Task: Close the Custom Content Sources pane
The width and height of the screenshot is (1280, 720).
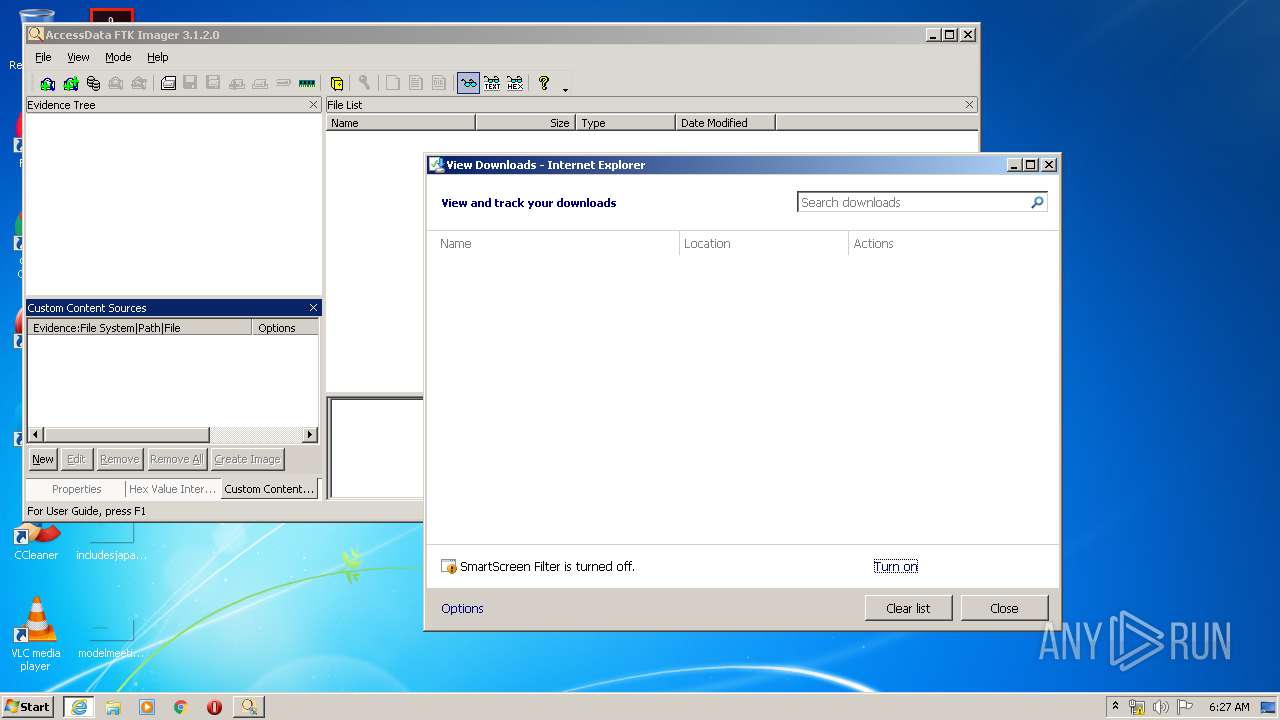Action: 313,308
